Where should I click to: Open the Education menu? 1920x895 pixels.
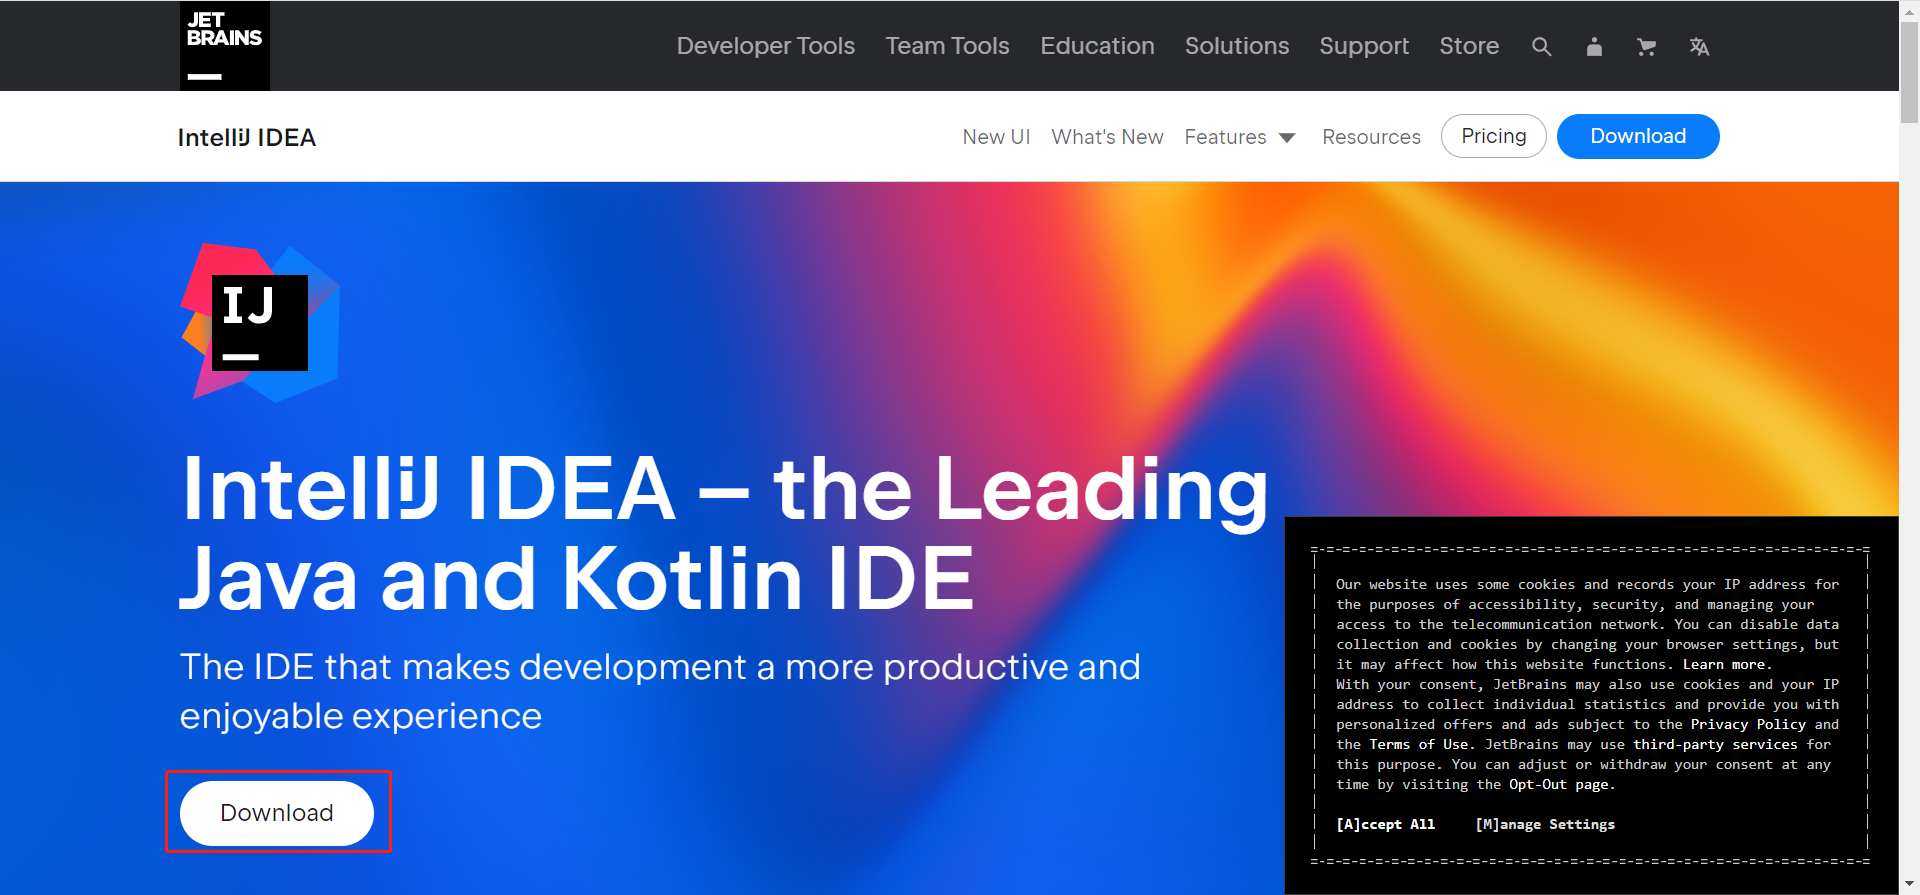(1097, 46)
